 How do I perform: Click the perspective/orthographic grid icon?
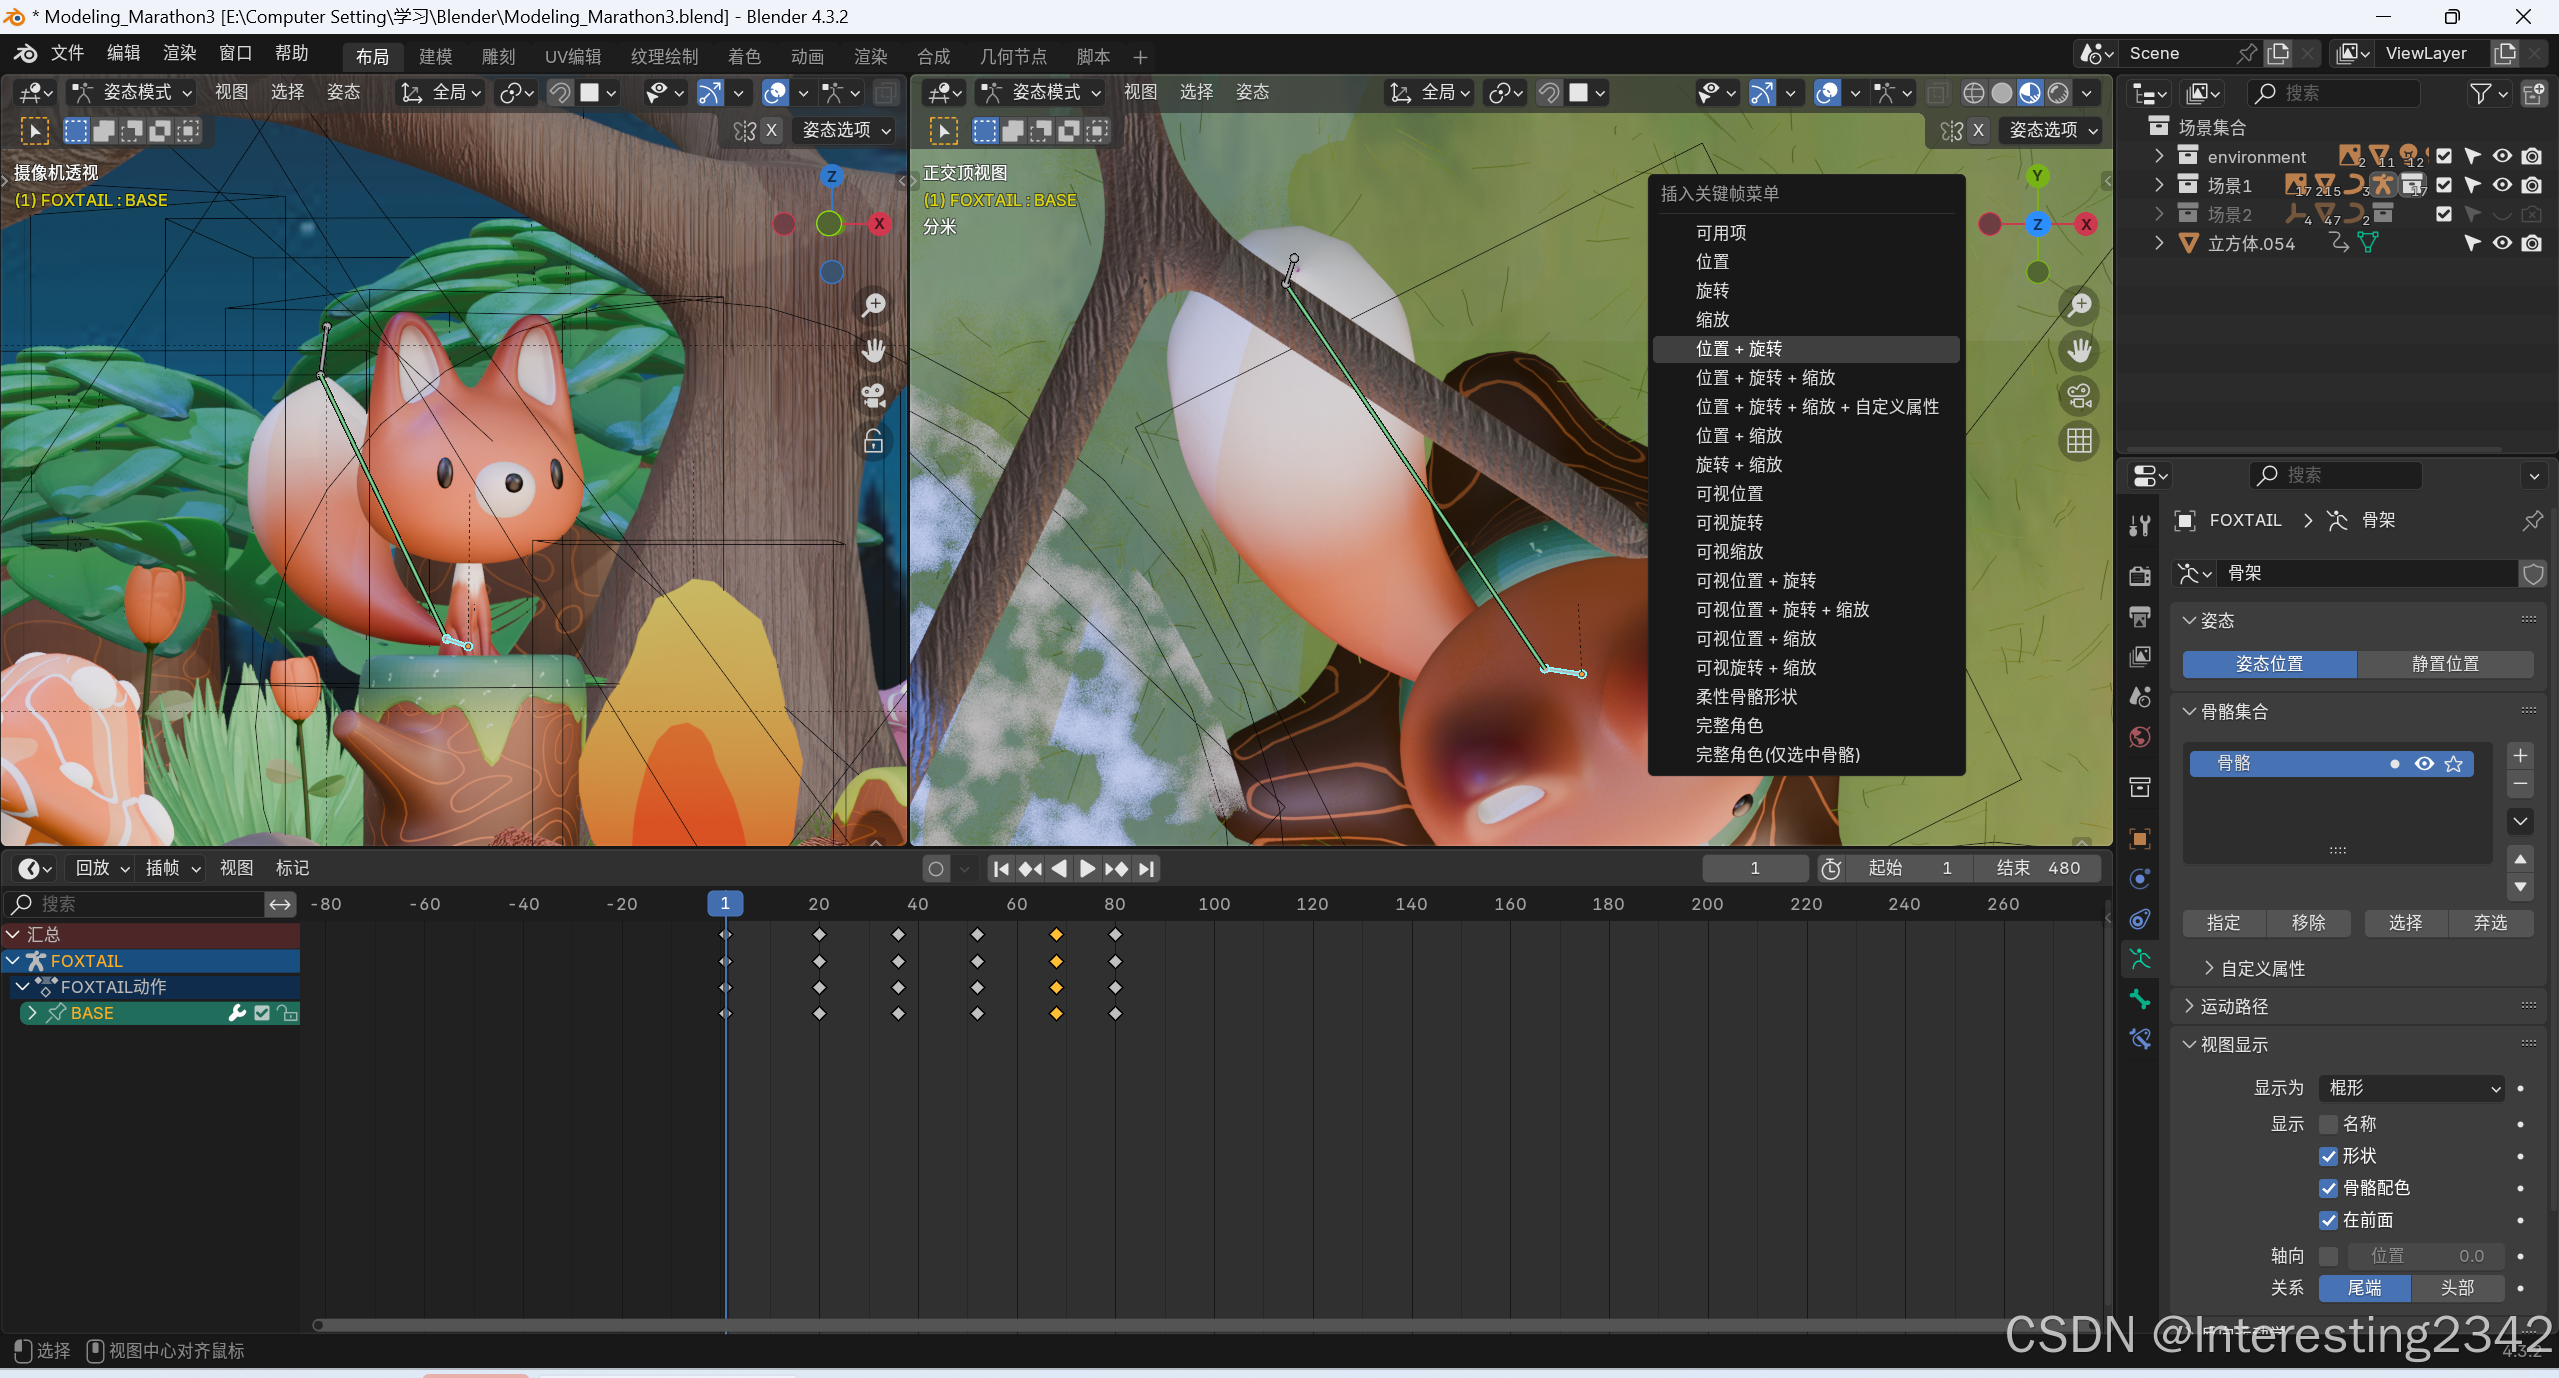(x=2080, y=441)
